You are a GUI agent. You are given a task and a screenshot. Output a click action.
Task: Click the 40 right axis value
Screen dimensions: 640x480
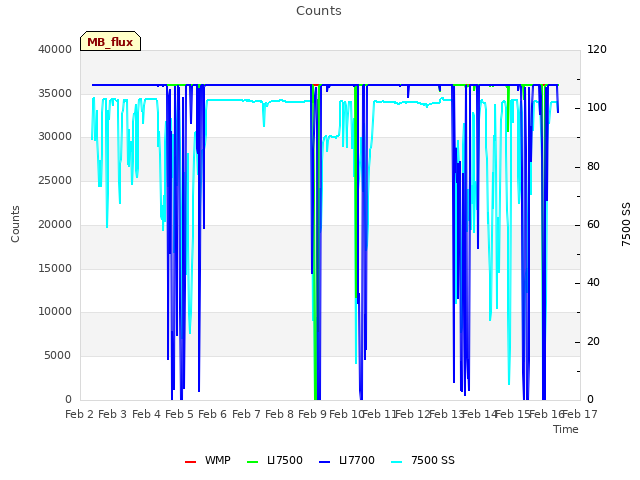593,283
